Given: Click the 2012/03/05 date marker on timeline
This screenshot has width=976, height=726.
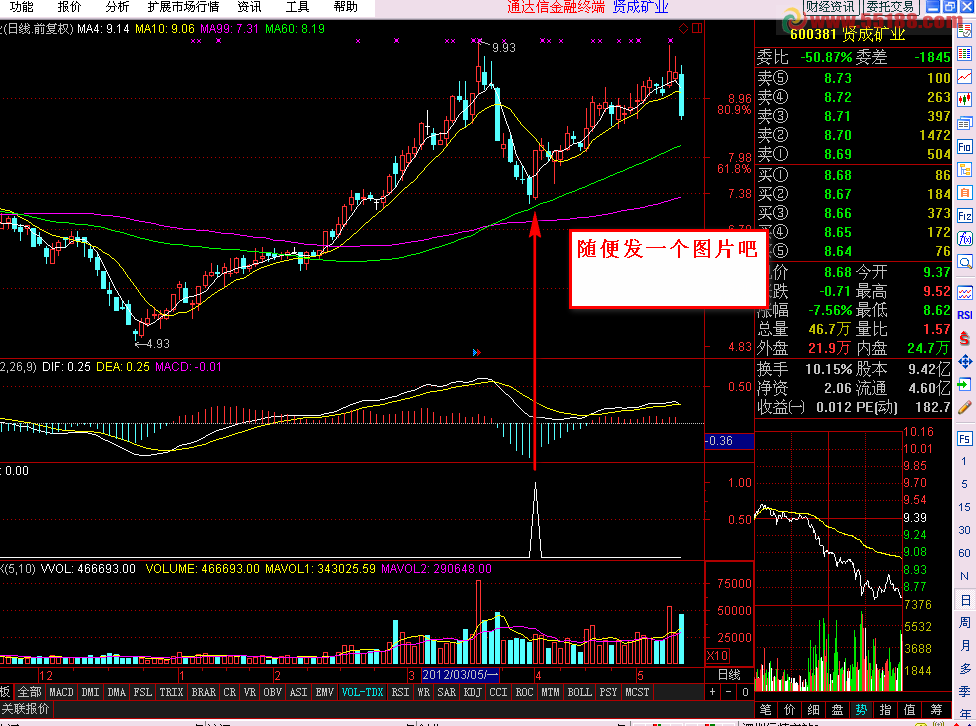Looking at the screenshot, I should point(460,675).
